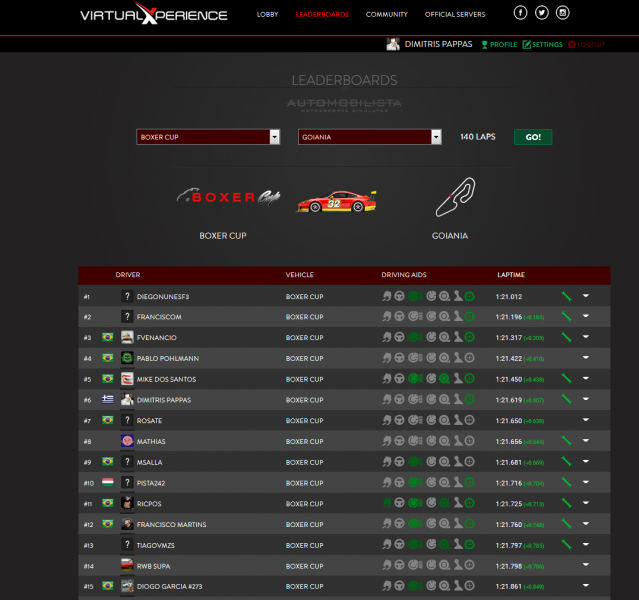Click the DIMITRIS PAPPAS username in header

(438, 44)
